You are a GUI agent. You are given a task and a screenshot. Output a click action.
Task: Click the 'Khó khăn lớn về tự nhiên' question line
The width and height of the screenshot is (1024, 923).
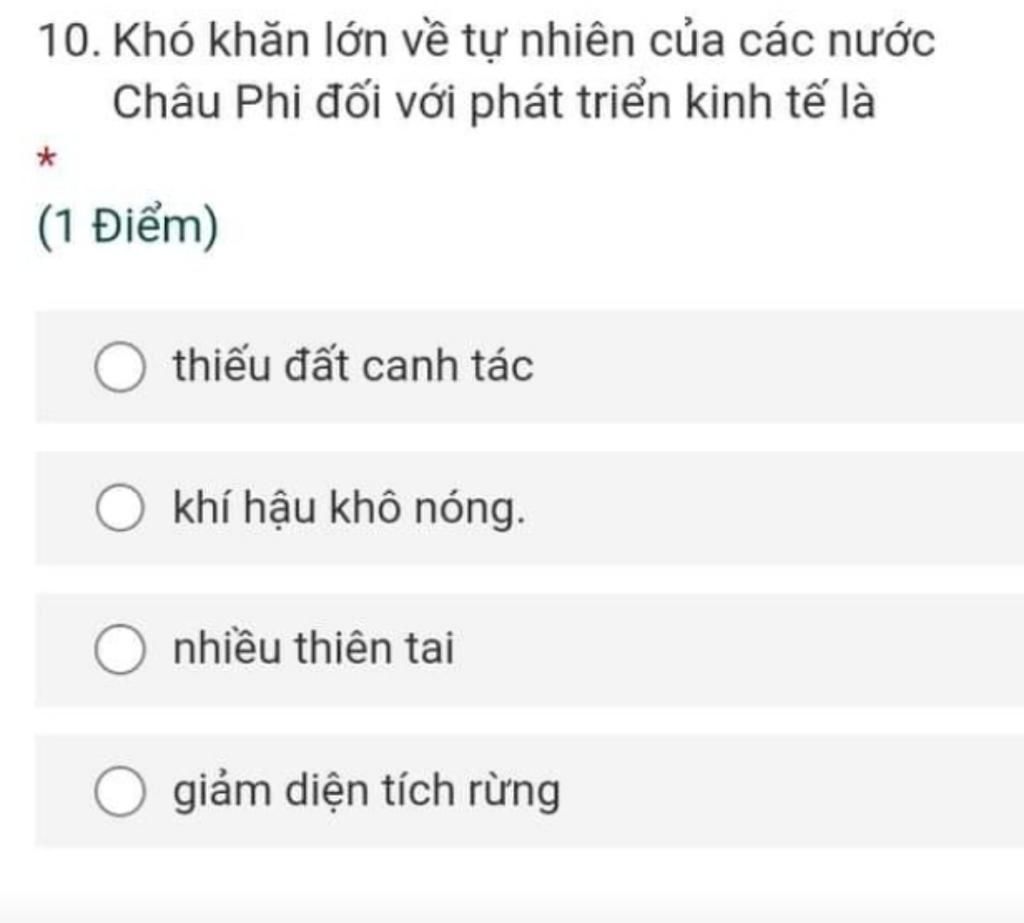[x=524, y=41]
